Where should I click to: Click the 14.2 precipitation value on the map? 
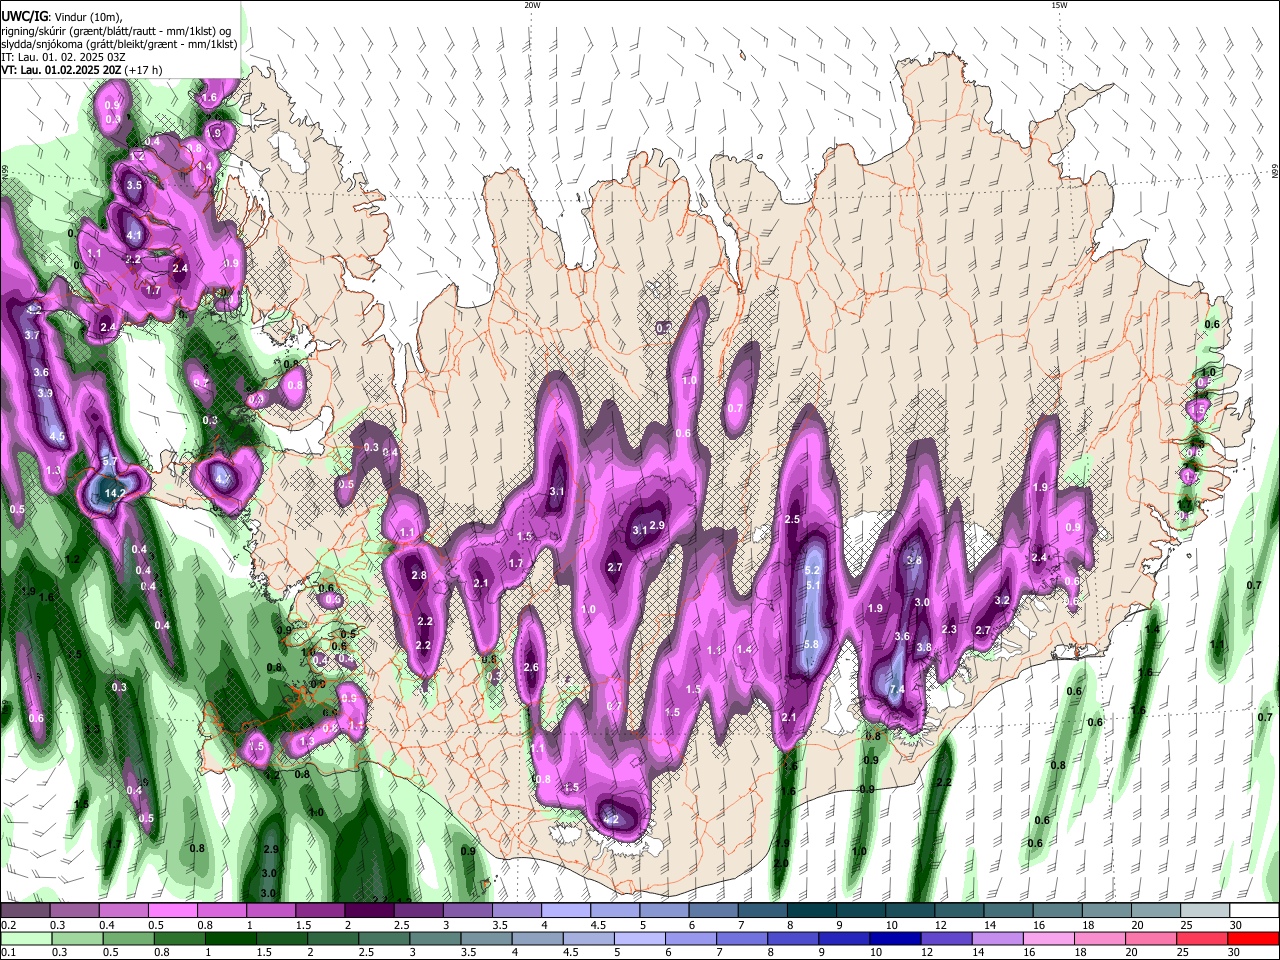tap(115, 493)
